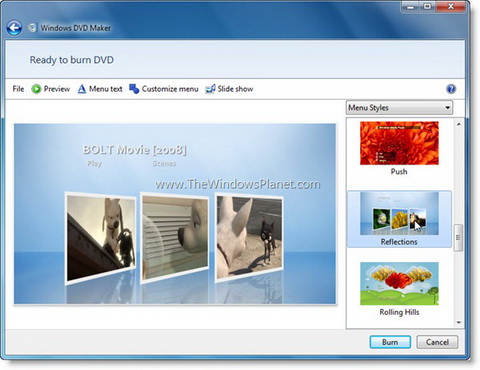Click the Windows DVD Maker disc icon
The height and width of the screenshot is (370, 480).
tap(32, 28)
